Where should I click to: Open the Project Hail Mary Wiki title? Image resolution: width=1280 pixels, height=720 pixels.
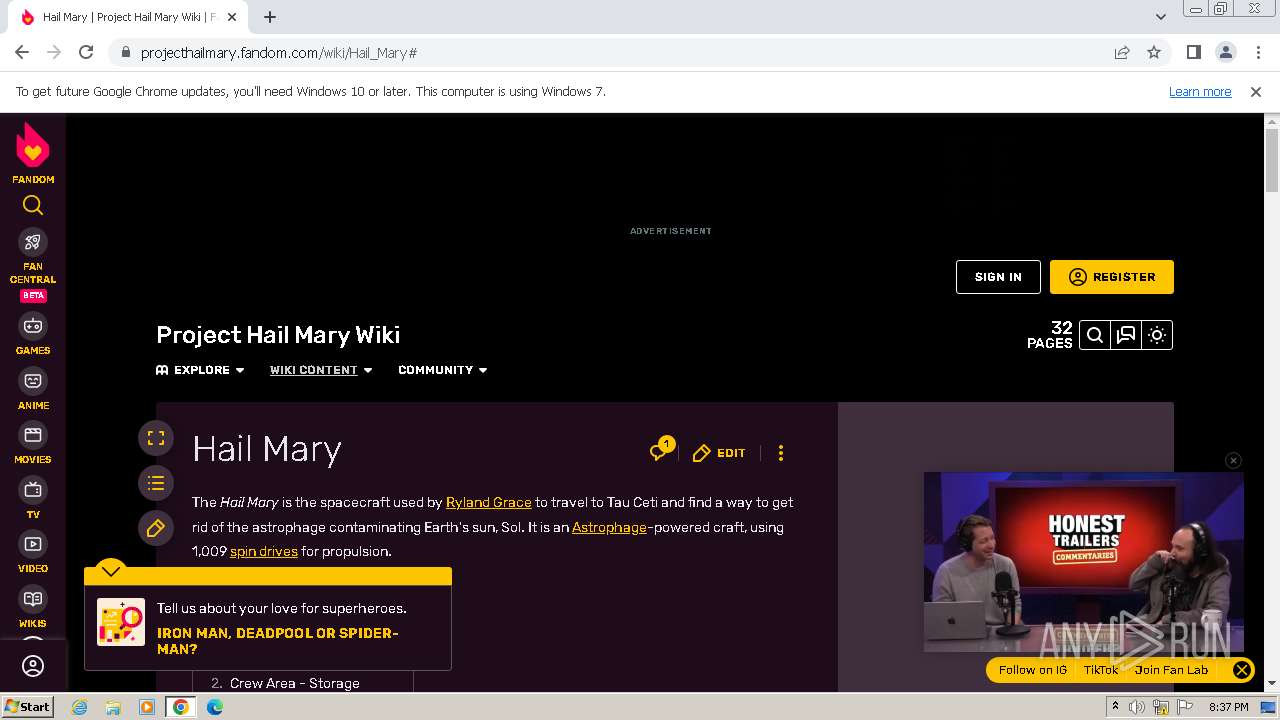pyautogui.click(x=278, y=335)
